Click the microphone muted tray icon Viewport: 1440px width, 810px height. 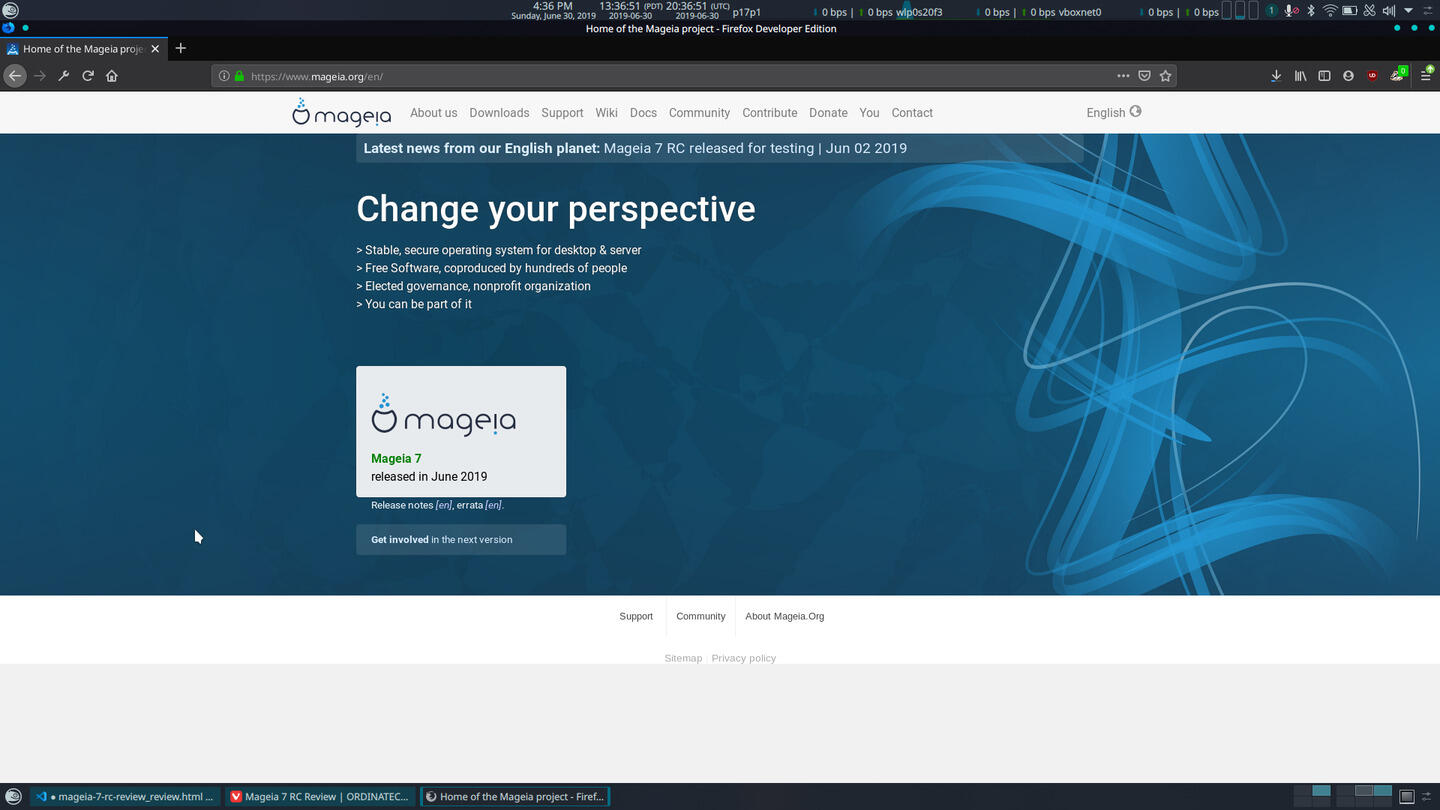(1291, 11)
